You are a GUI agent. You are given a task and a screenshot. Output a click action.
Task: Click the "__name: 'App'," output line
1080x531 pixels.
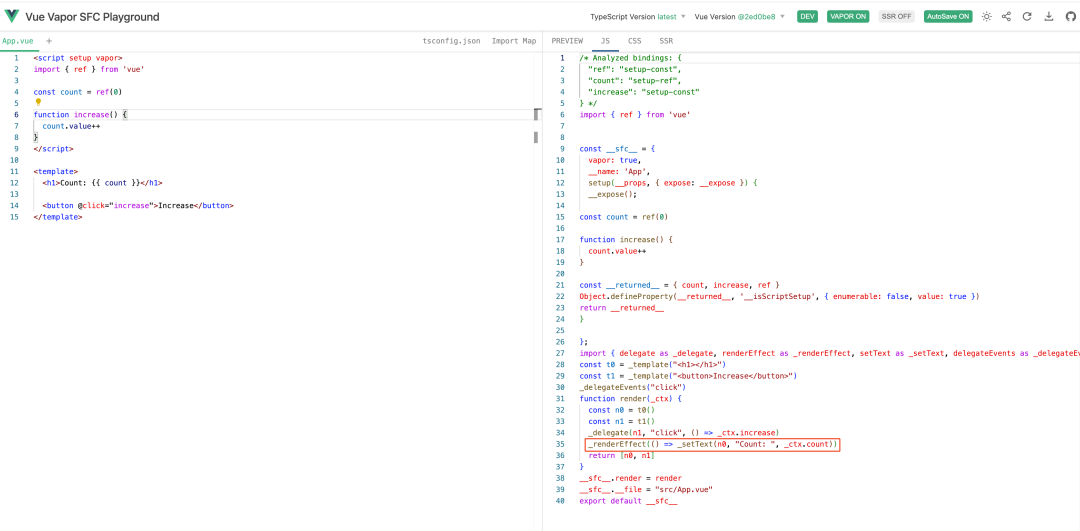[619, 171]
